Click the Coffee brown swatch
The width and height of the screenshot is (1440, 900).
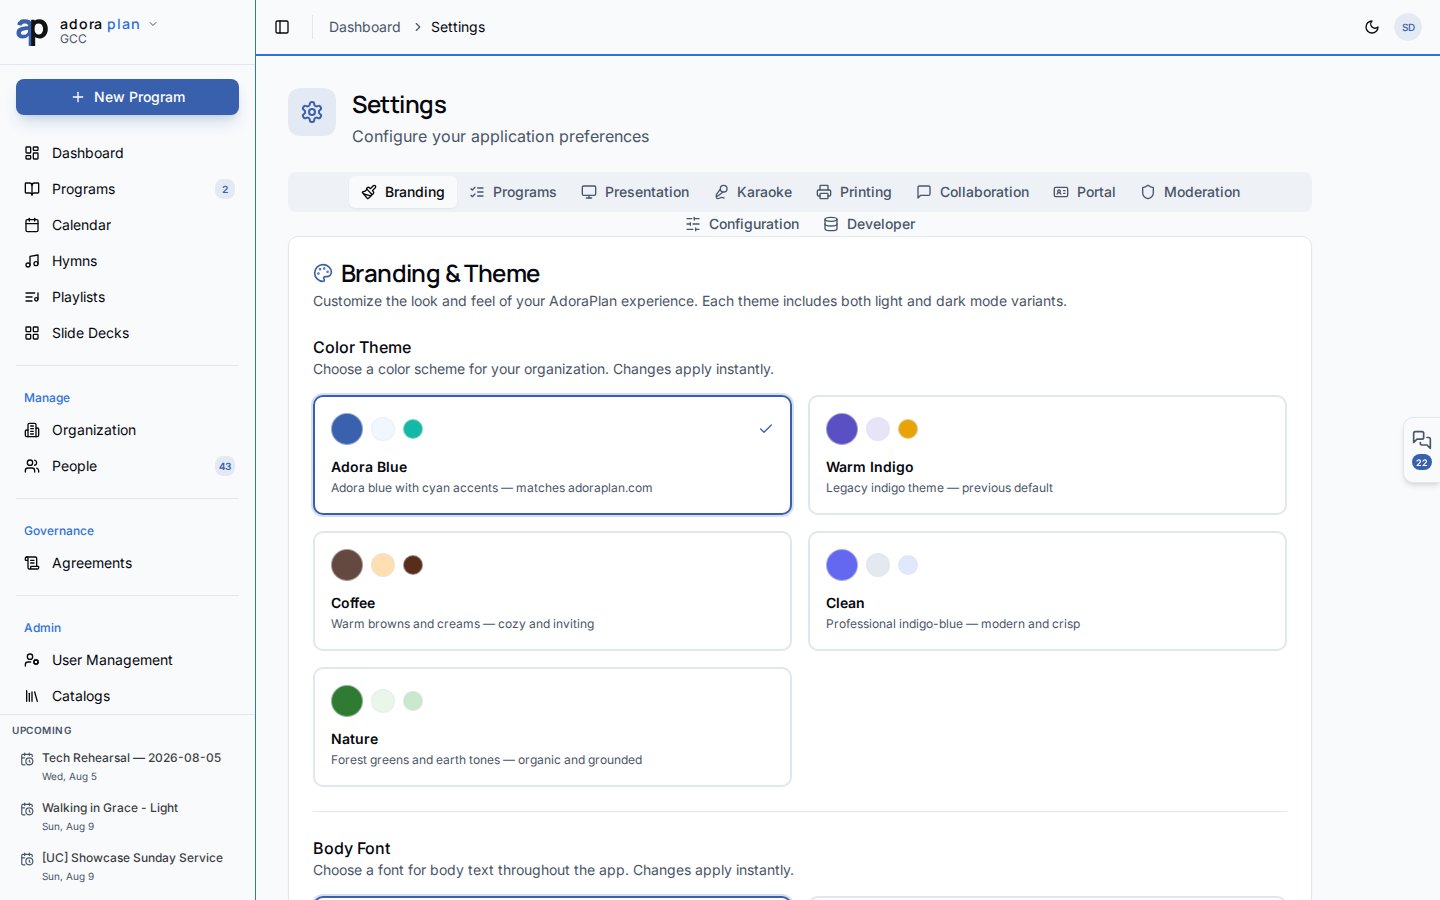347,565
